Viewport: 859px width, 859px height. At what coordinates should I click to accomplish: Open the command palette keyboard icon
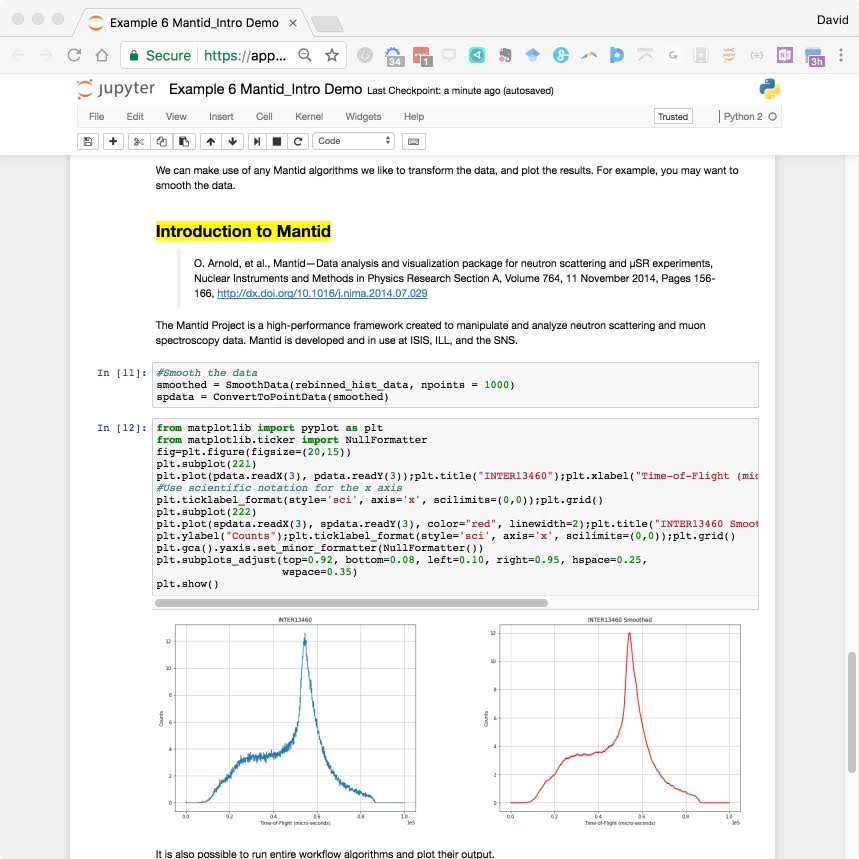coord(414,141)
